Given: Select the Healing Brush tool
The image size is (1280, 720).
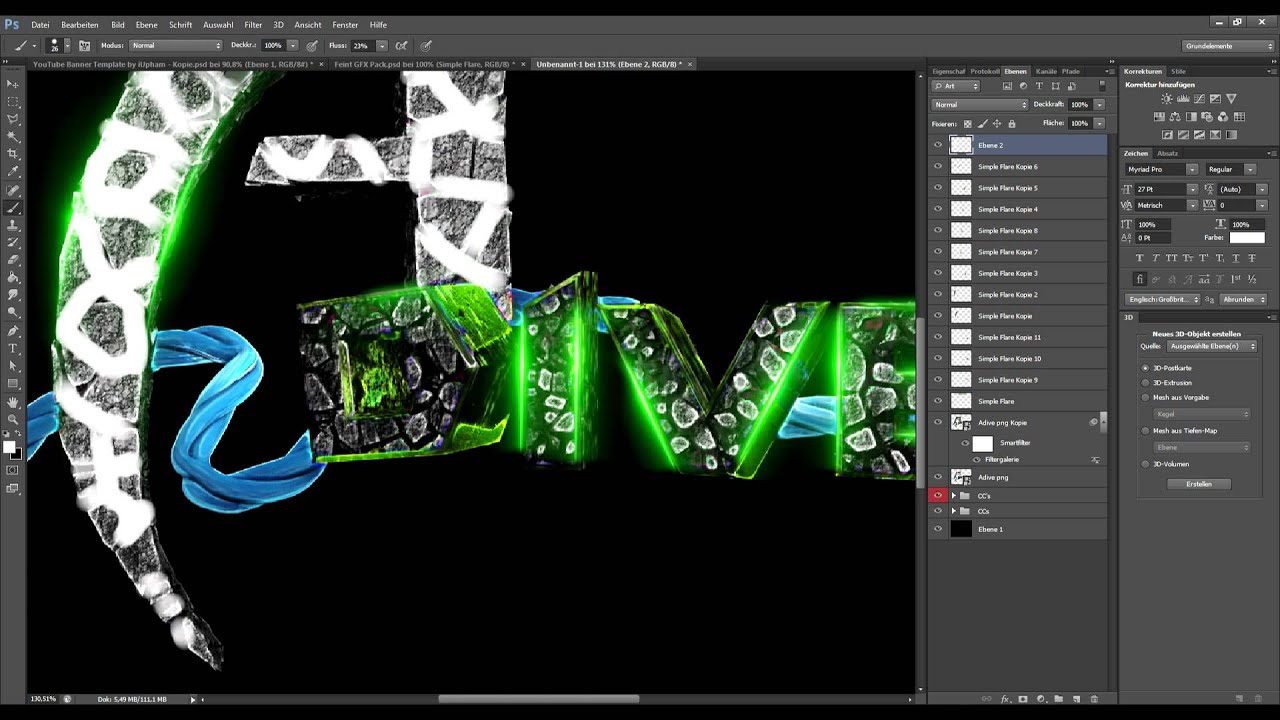Looking at the screenshot, I should pos(13,190).
